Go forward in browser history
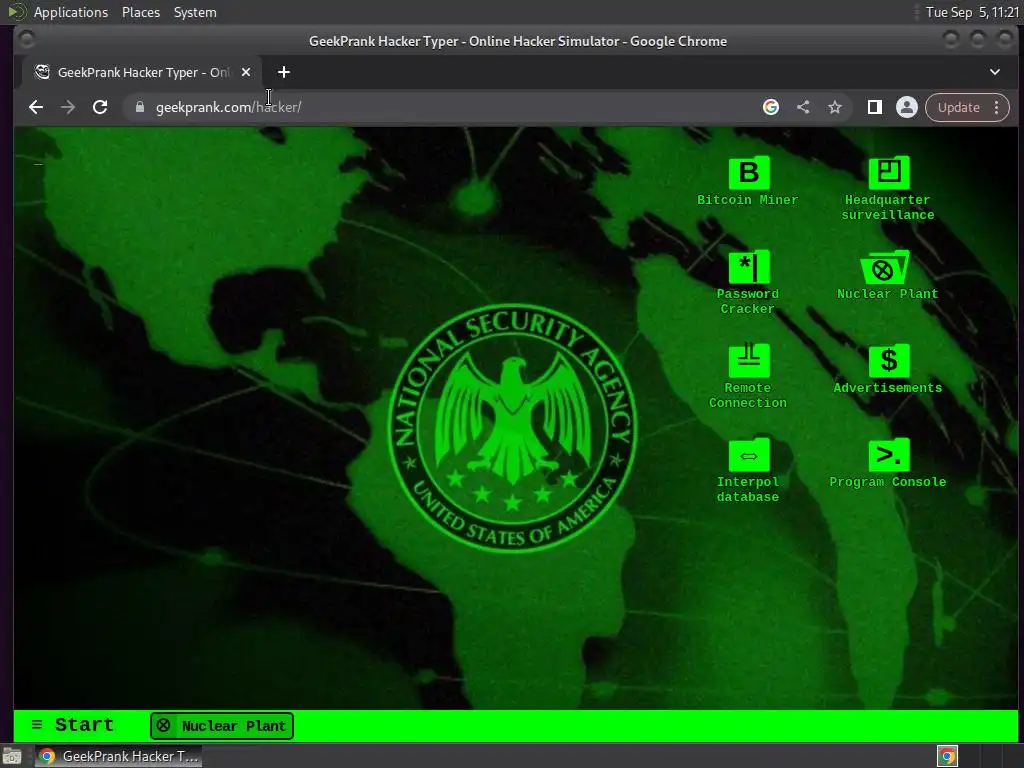The height and width of the screenshot is (768, 1024). pyautogui.click(x=68, y=107)
